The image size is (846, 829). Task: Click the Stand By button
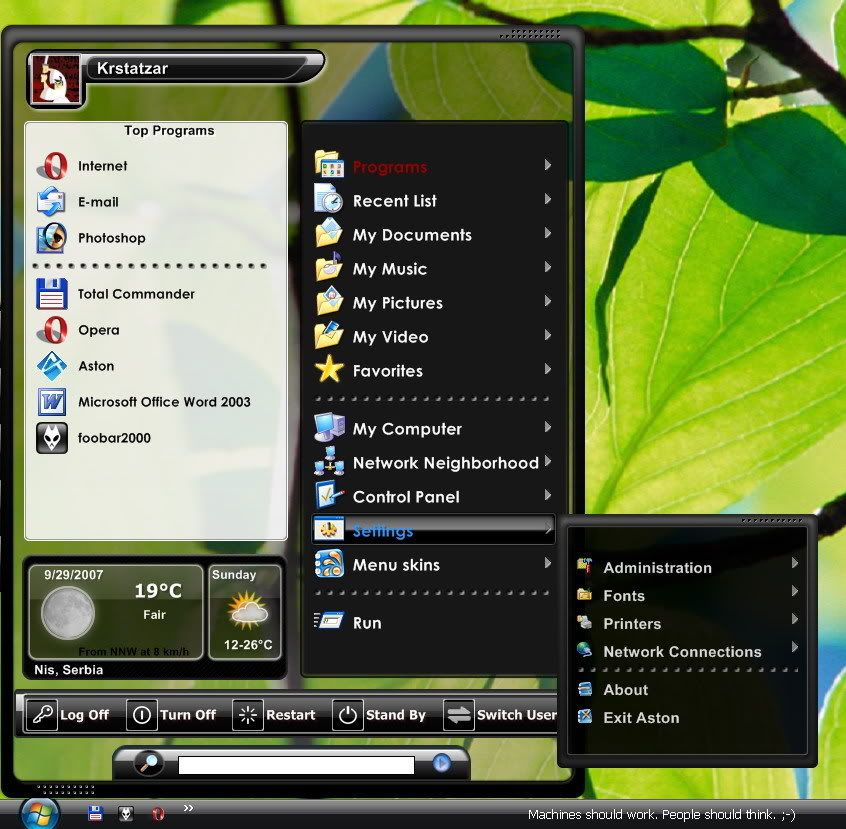(x=380, y=715)
